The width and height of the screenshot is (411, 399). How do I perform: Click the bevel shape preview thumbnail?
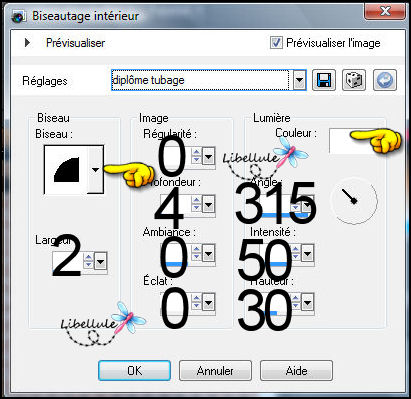tap(66, 170)
